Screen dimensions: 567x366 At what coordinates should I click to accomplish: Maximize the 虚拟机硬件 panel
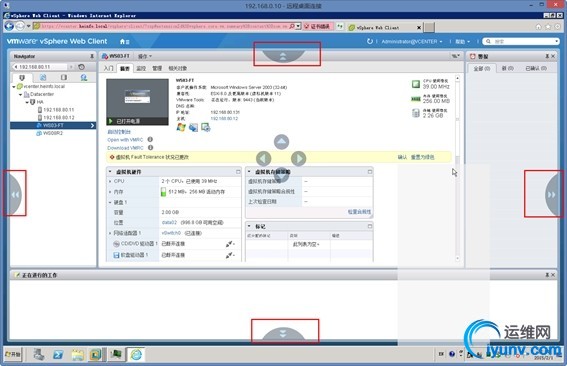[238, 172]
